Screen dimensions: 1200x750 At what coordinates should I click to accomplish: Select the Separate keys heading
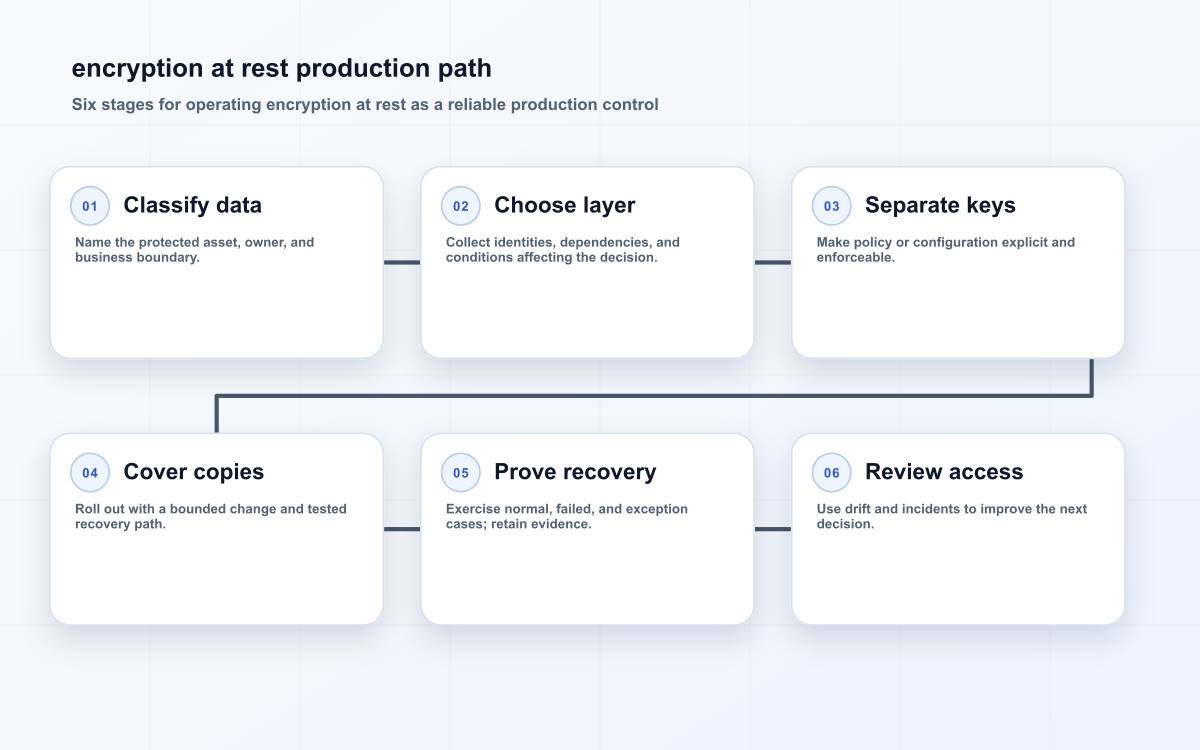[940, 205]
